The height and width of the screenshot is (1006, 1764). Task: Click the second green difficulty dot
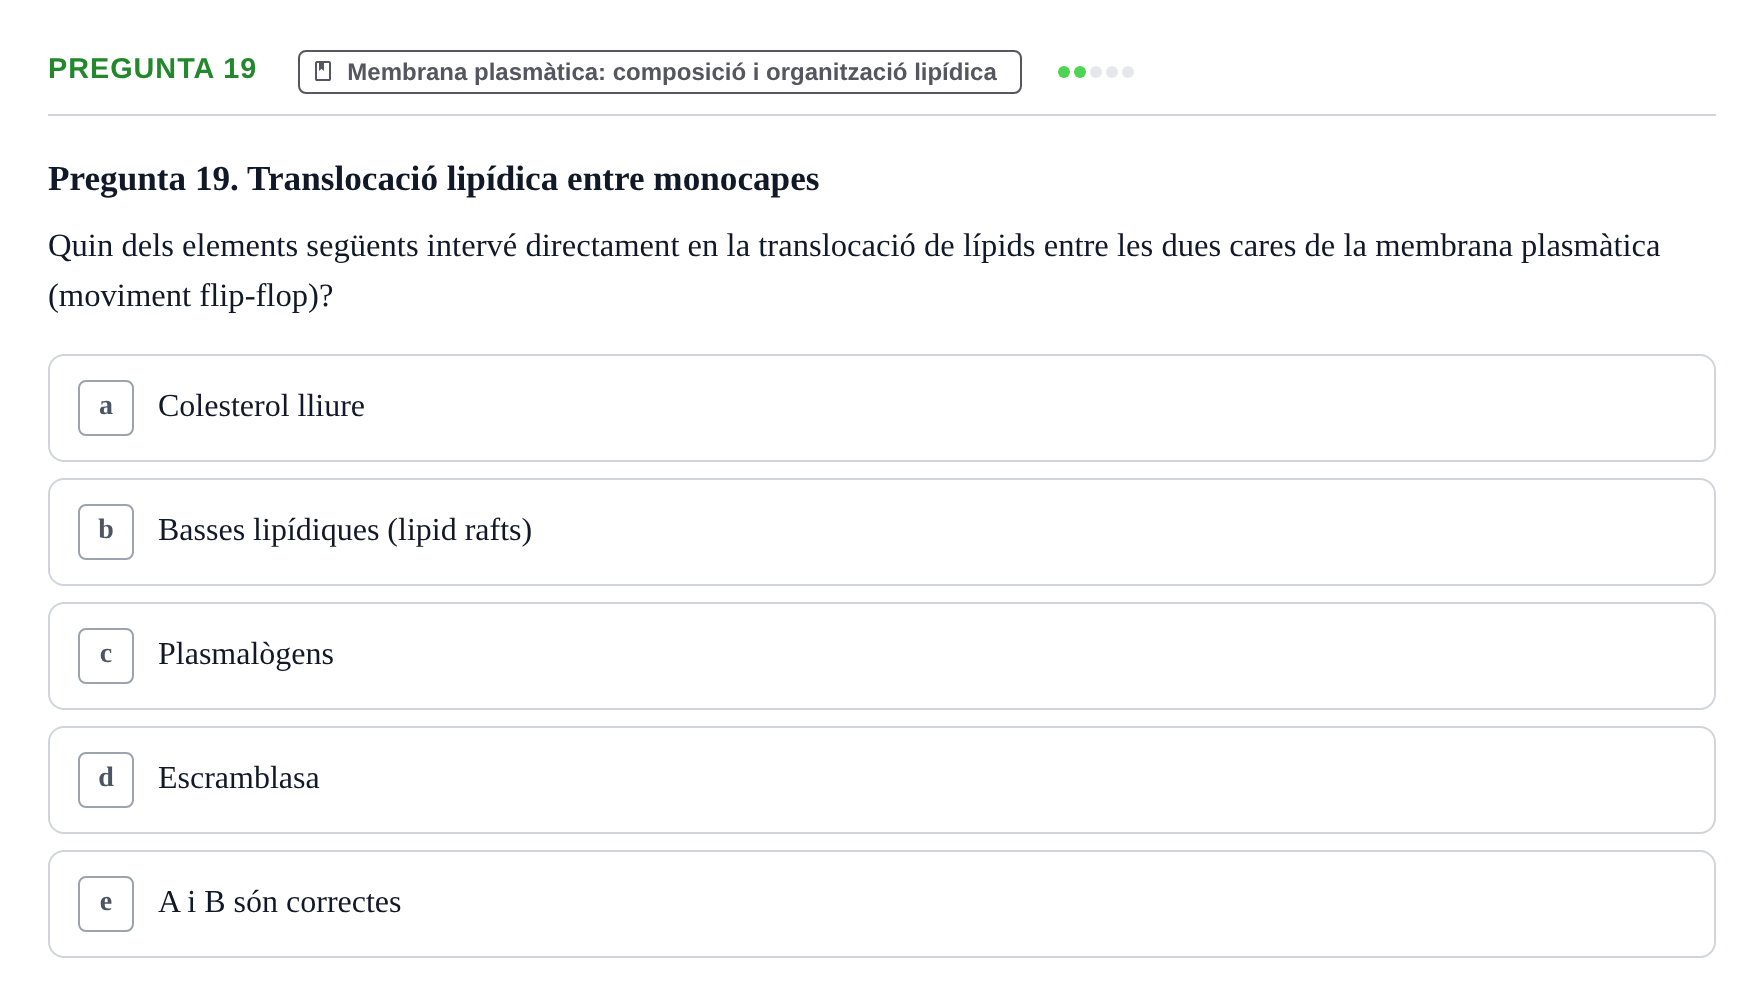[1080, 72]
